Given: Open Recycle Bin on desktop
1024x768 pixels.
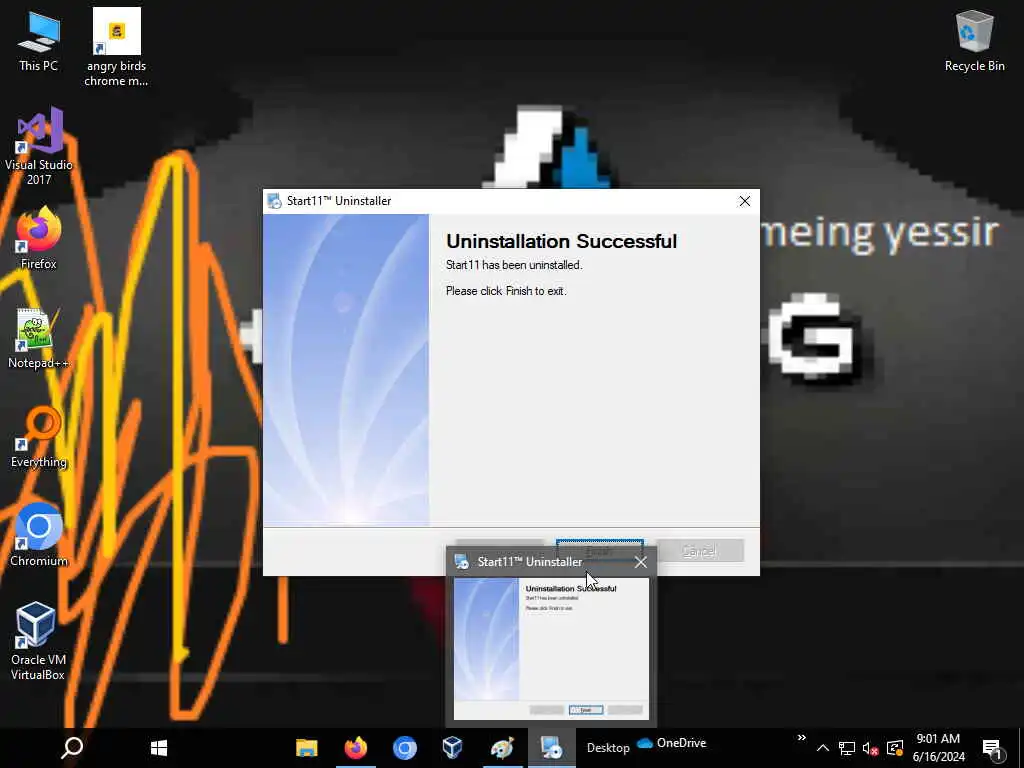Looking at the screenshot, I should [x=974, y=40].
